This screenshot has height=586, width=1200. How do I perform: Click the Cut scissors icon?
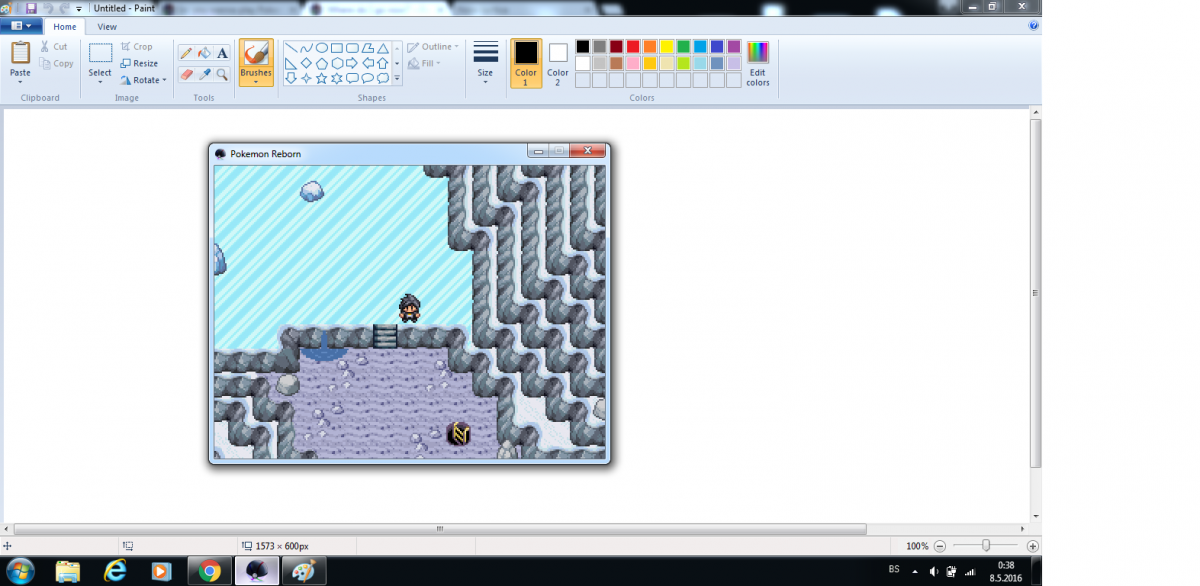coord(46,46)
